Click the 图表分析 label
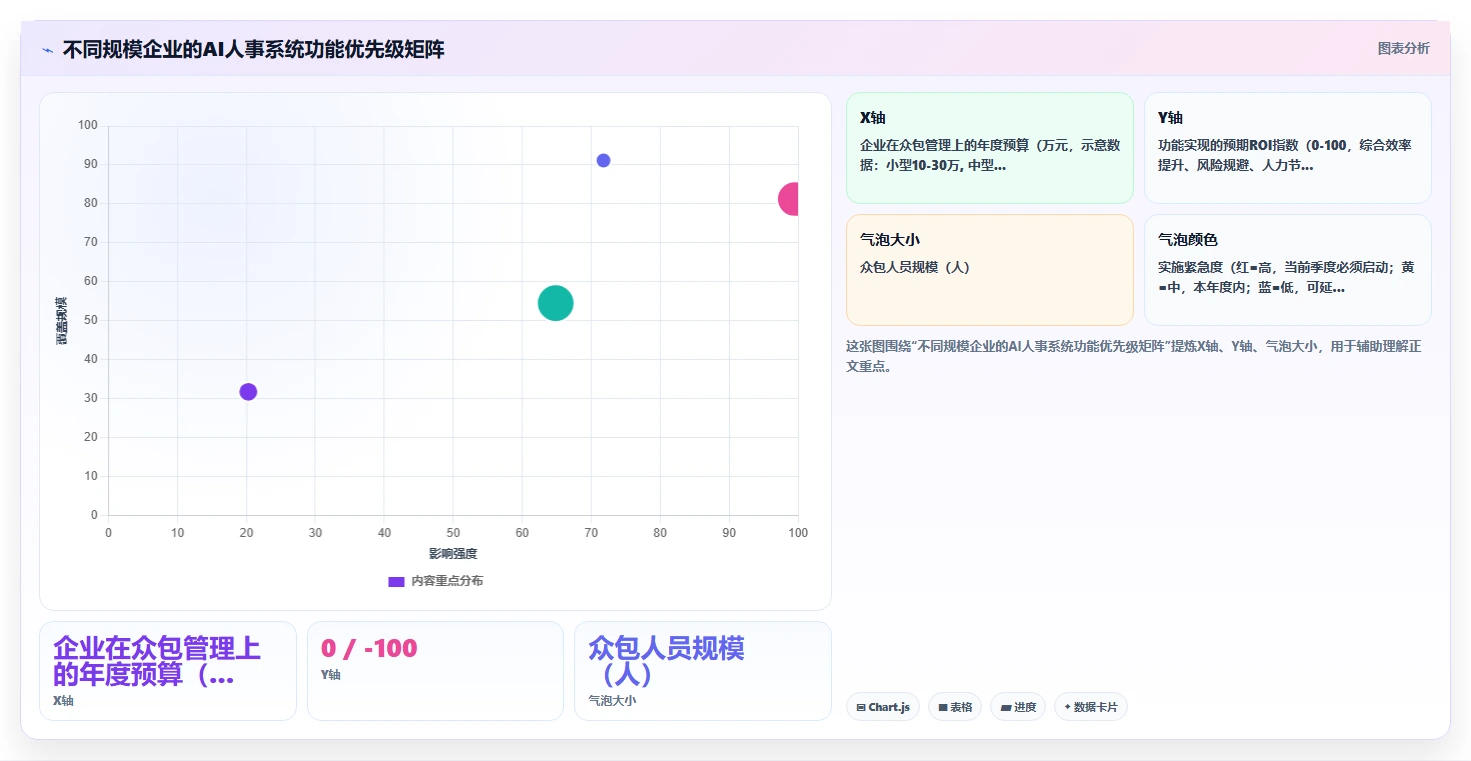The image size is (1471, 761). (x=1403, y=48)
